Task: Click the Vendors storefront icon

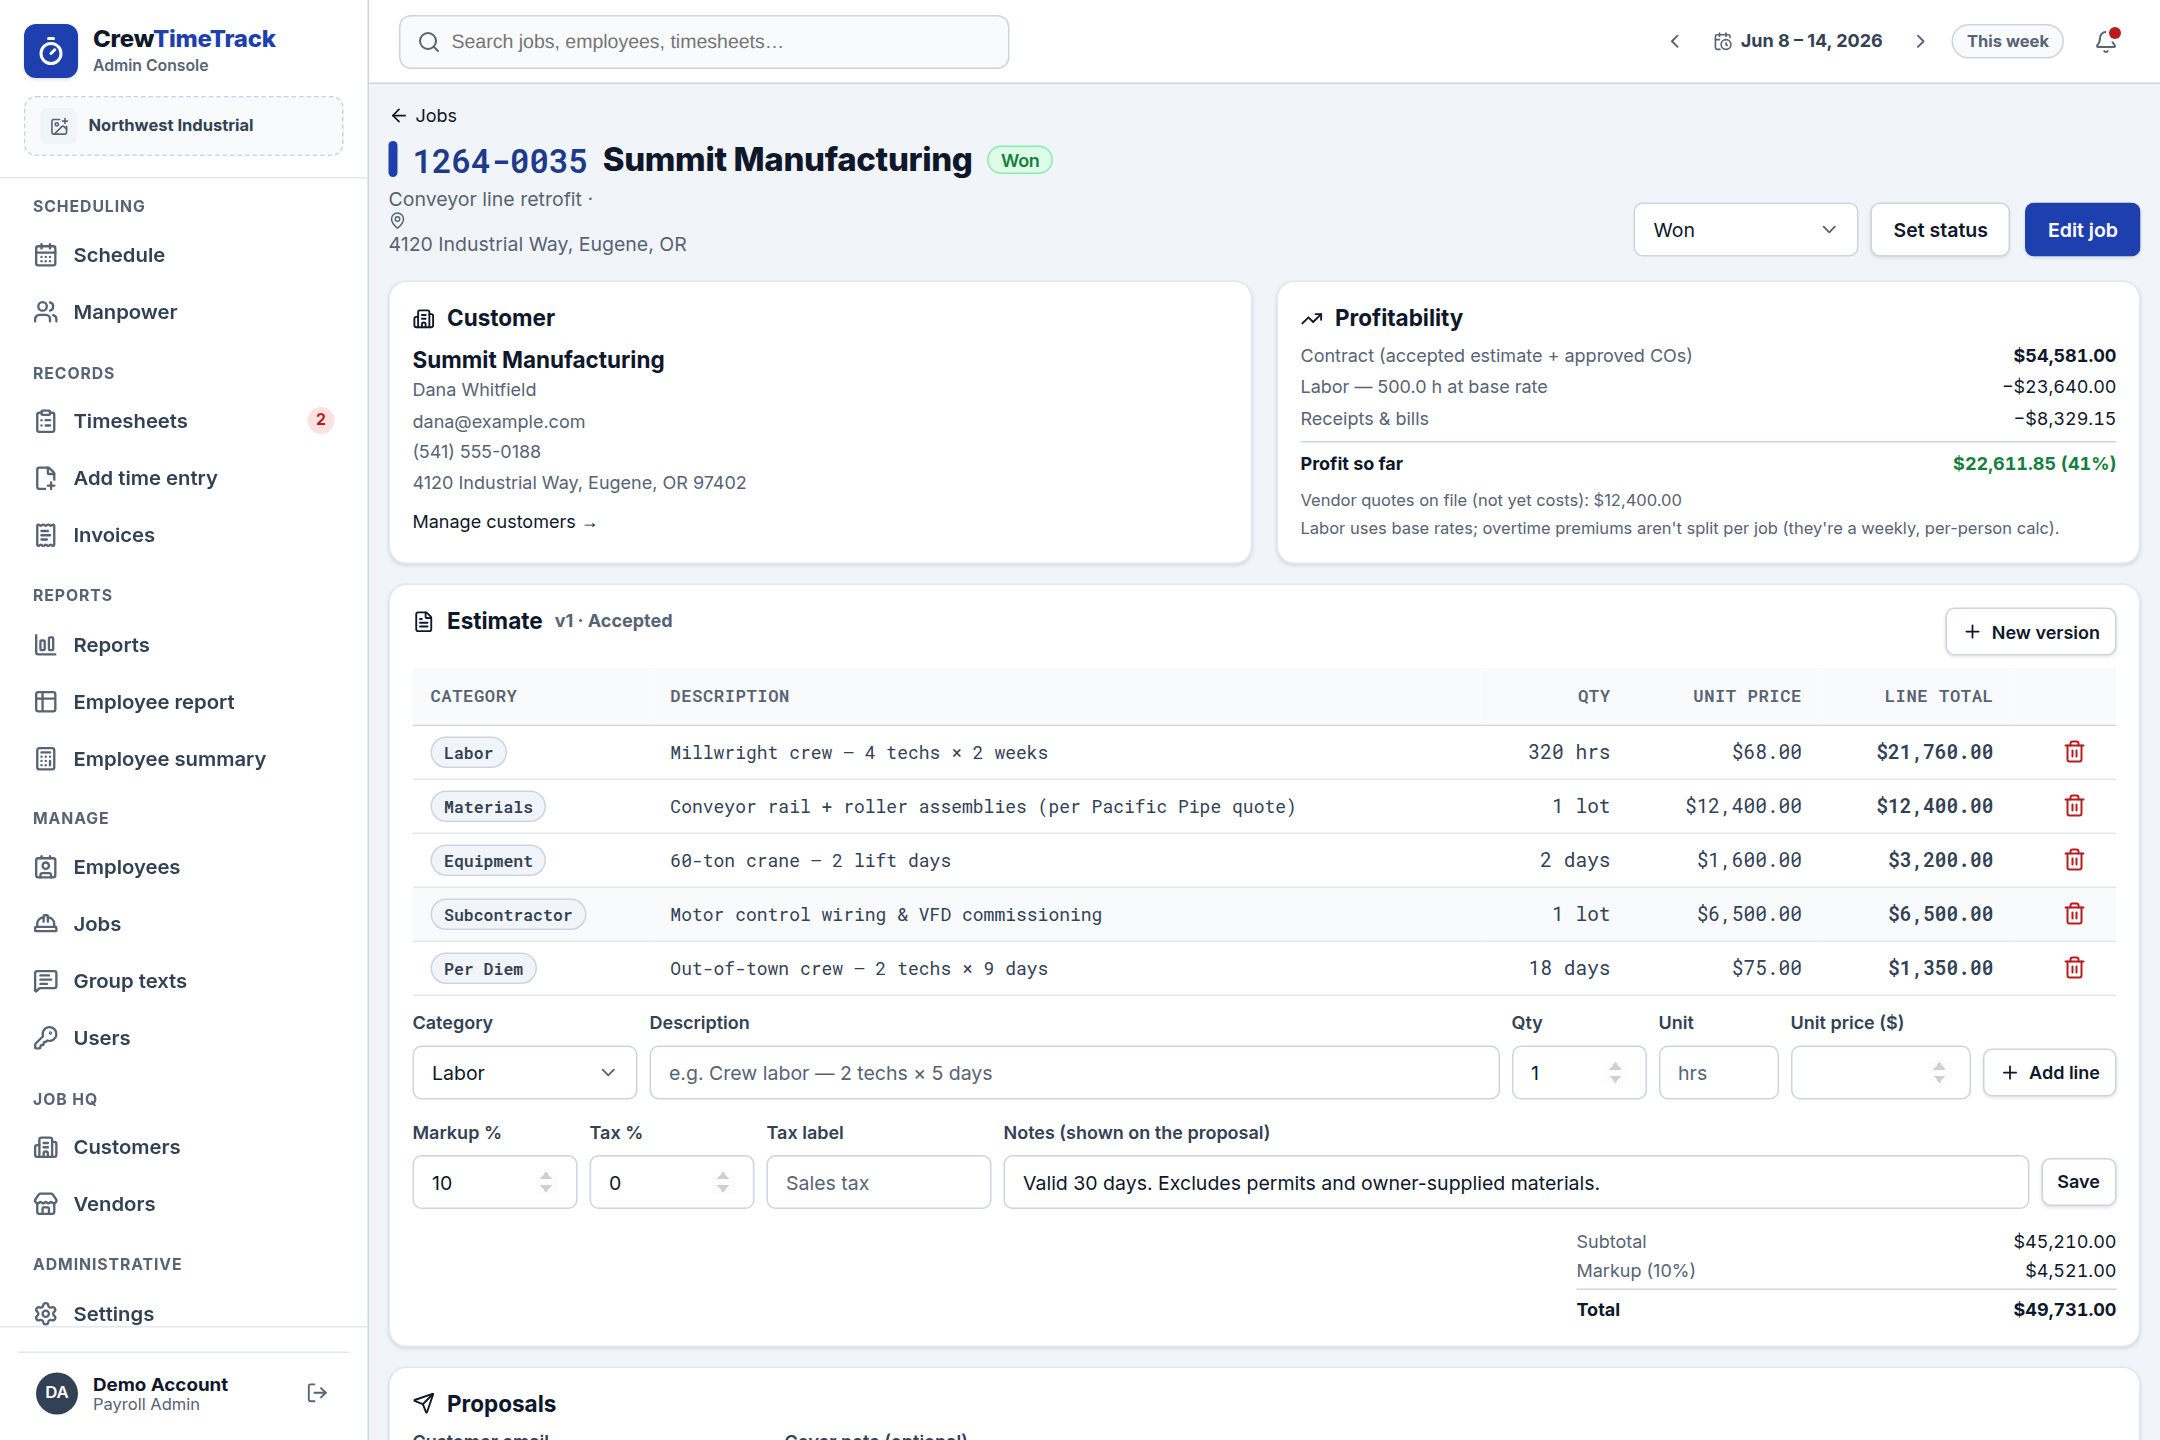Action: pos(46,1204)
